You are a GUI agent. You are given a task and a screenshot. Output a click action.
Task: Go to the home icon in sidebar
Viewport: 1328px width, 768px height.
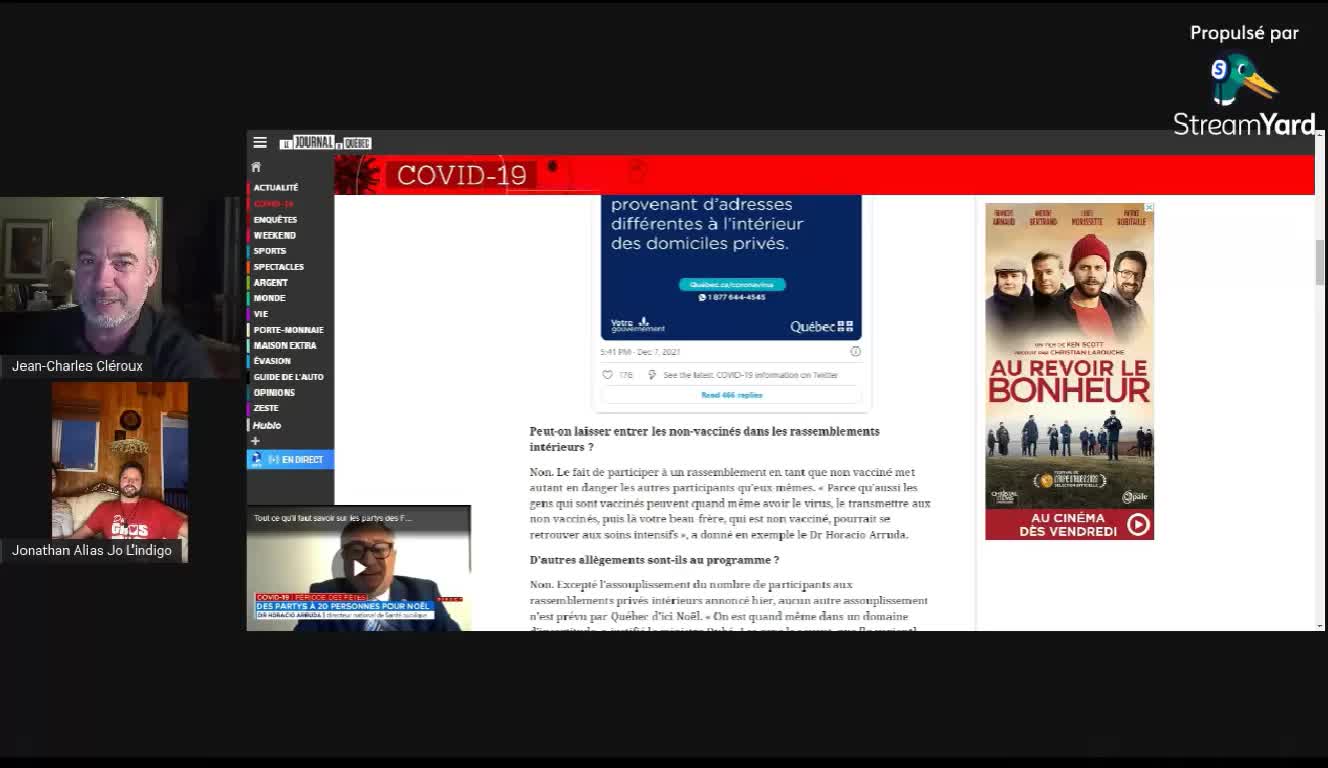coord(256,167)
